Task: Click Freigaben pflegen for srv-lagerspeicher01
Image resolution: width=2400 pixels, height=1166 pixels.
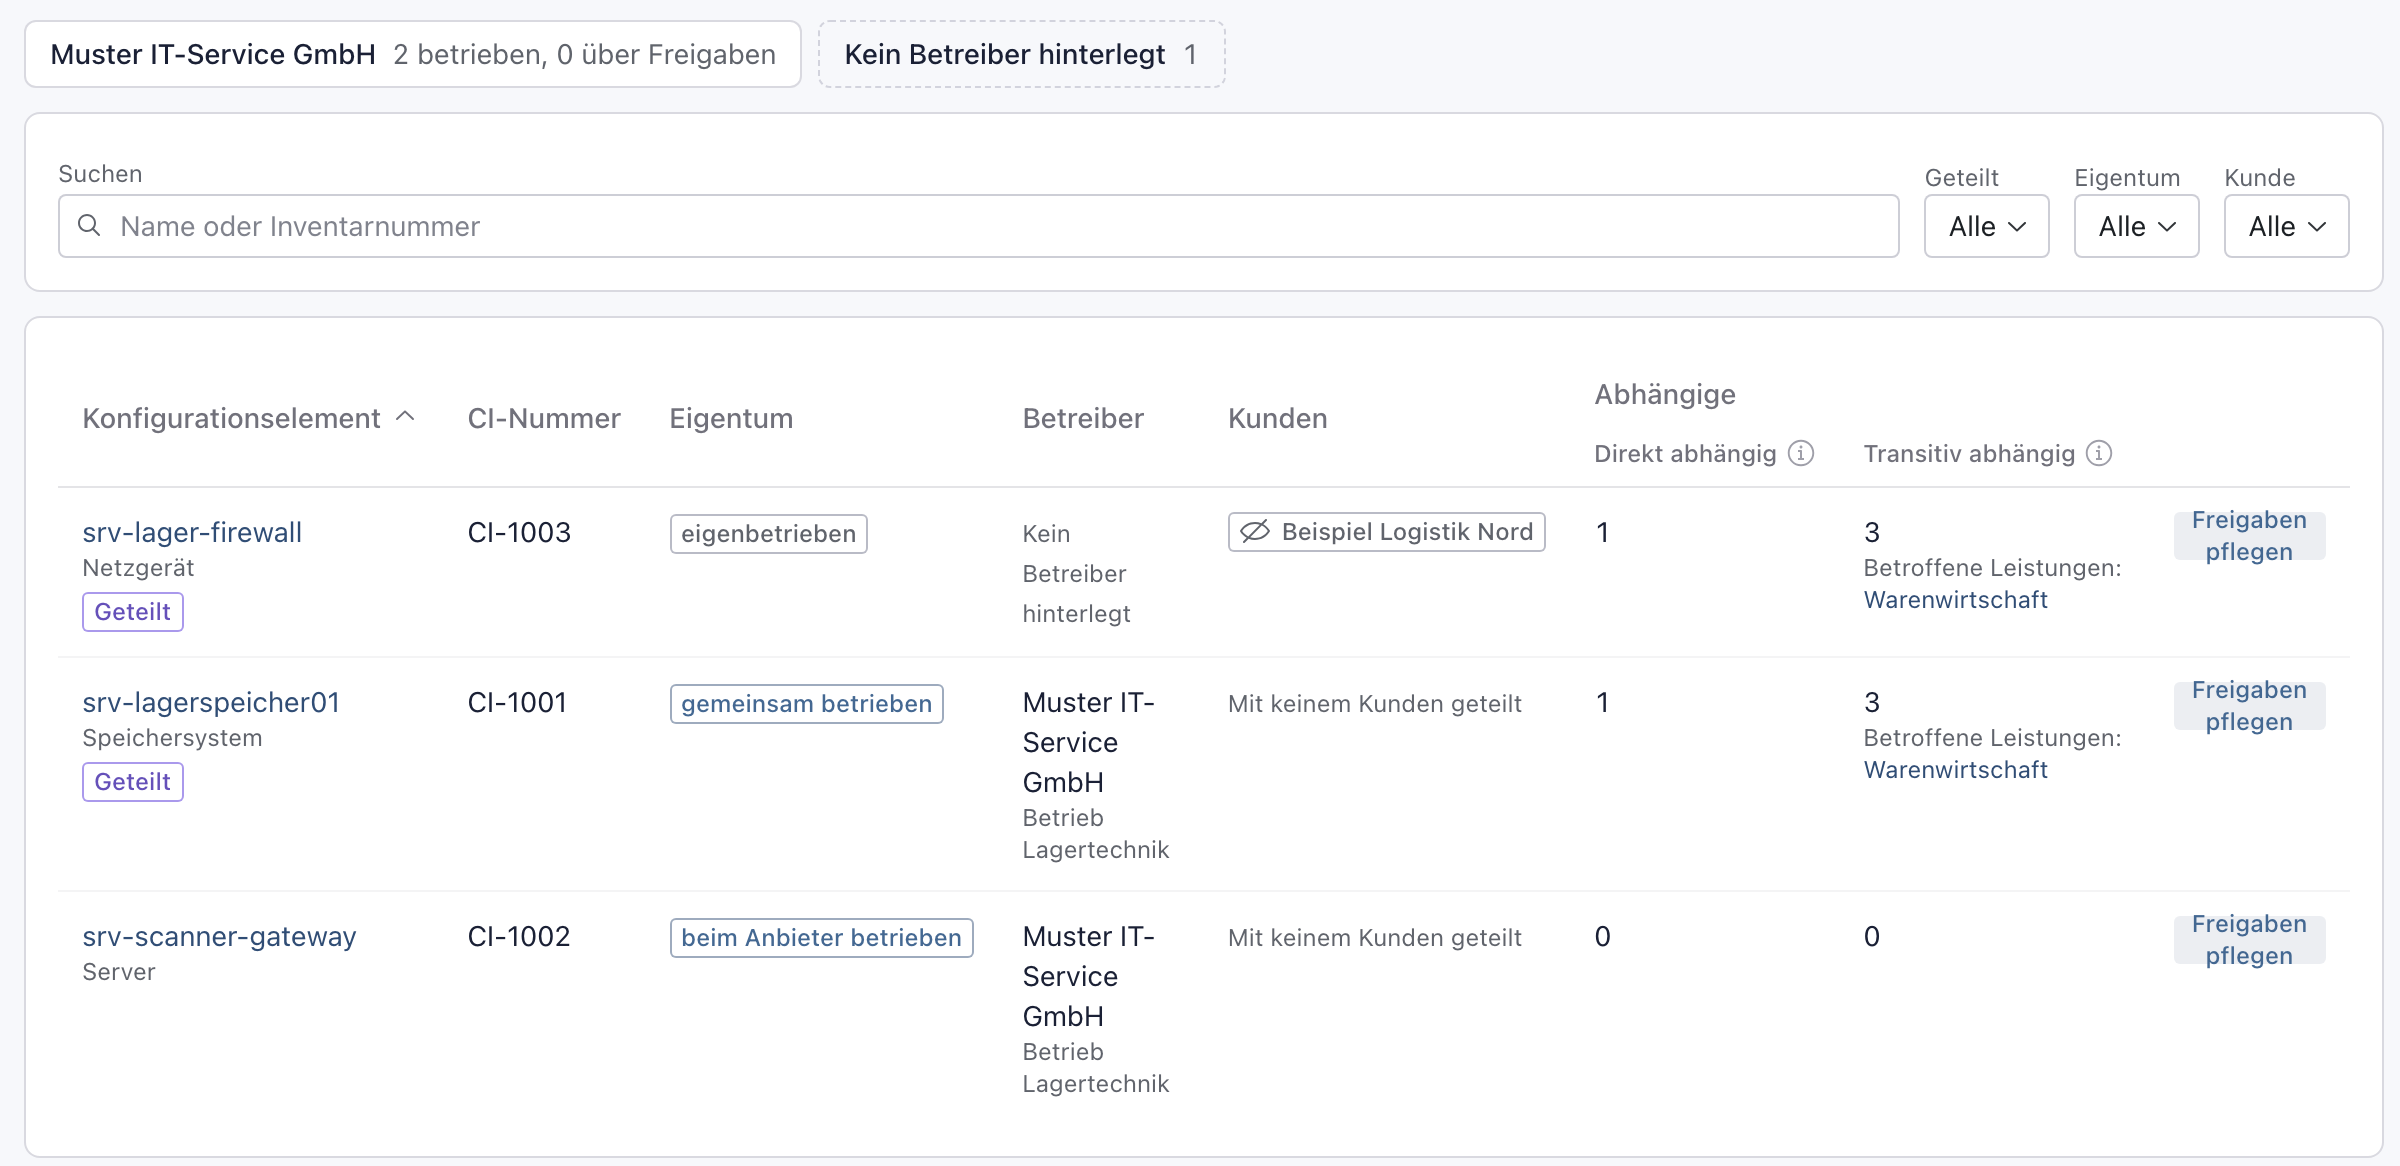Action: click(2249, 706)
